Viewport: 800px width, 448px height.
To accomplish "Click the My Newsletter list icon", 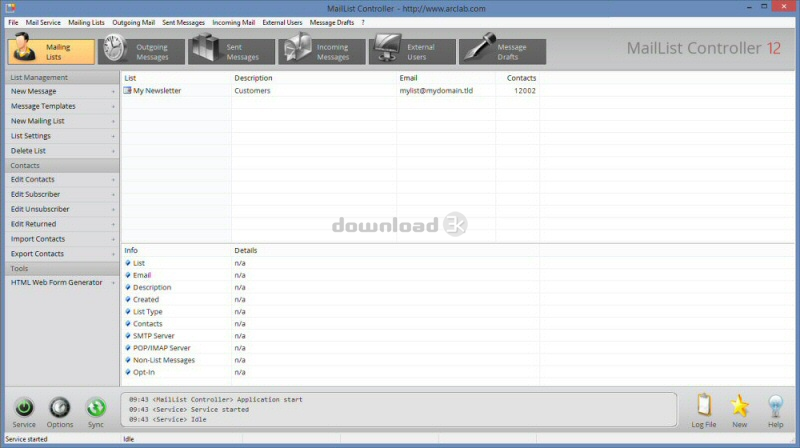I will pyautogui.click(x=127, y=90).
